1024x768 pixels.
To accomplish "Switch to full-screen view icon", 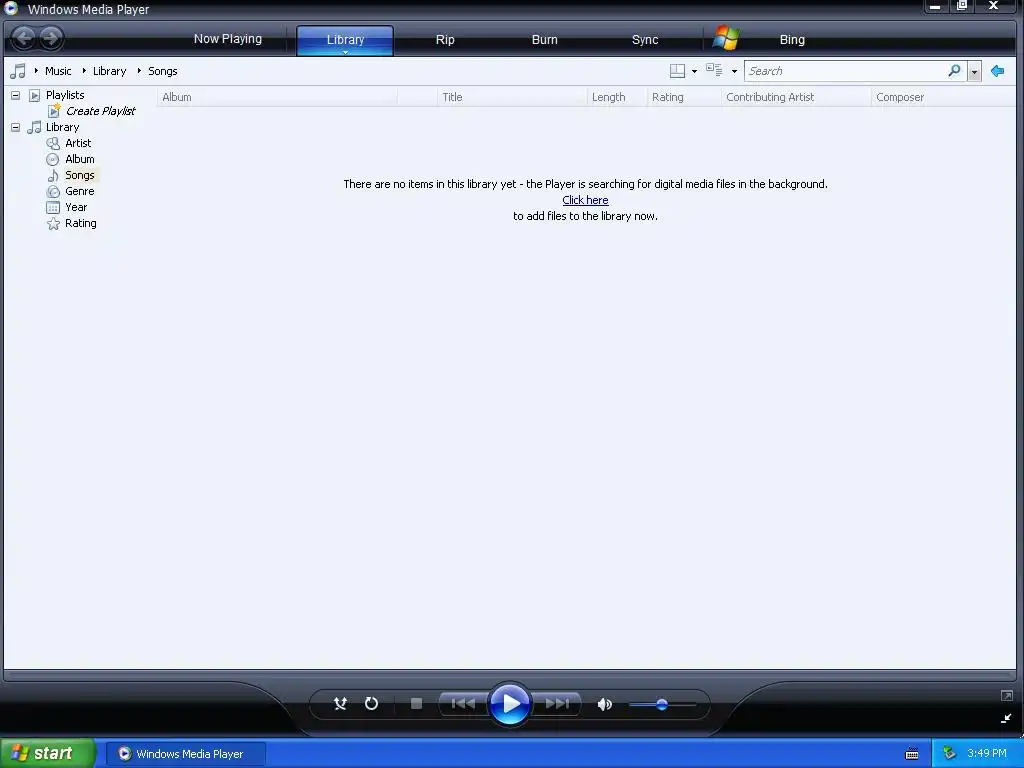I will pos(1006,696).
